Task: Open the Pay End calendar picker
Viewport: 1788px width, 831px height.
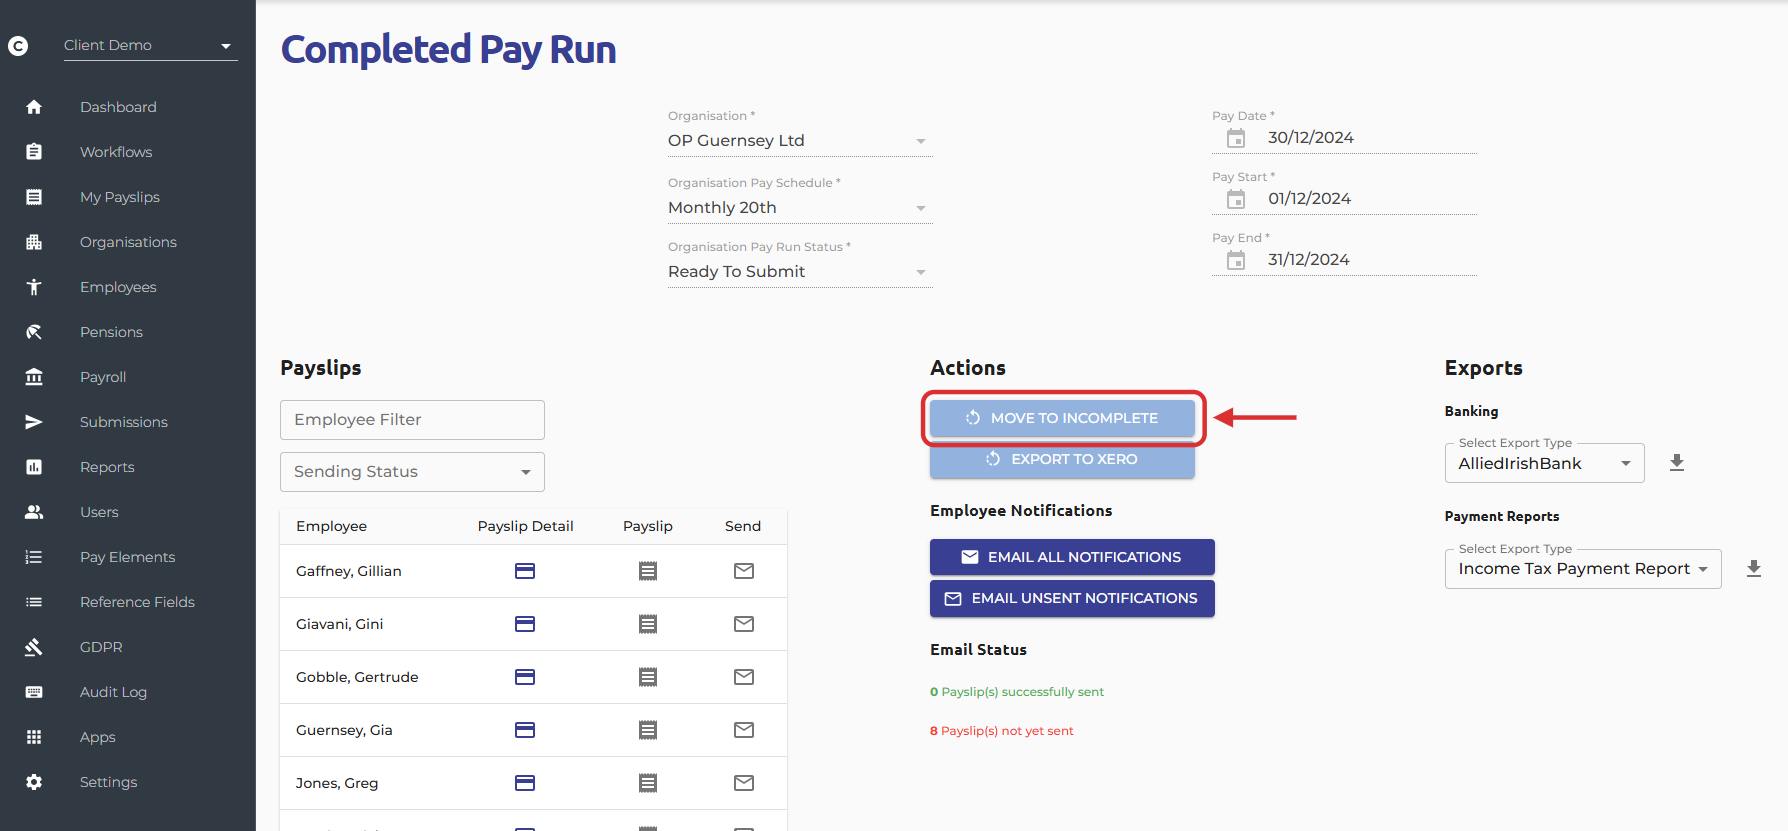Action: [x=1236, y=260]
